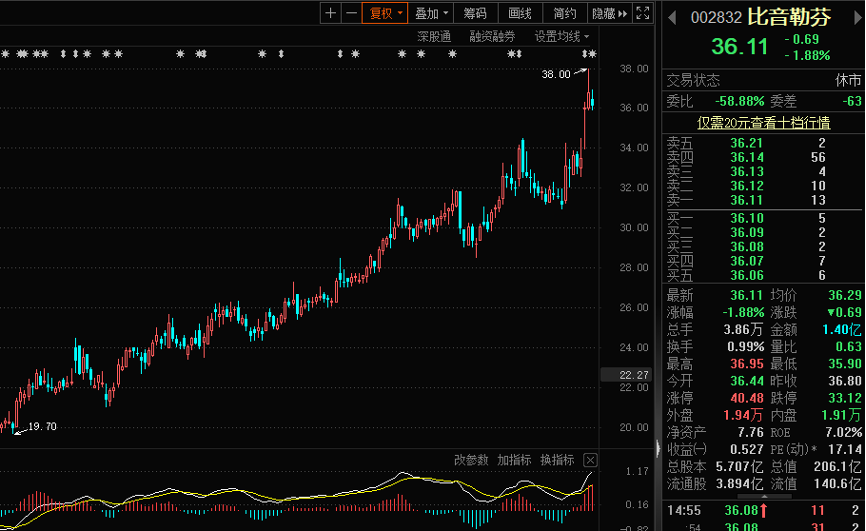Click the 深股通 tag
Screen dimensions: 866x531
[x=434, y=36]
